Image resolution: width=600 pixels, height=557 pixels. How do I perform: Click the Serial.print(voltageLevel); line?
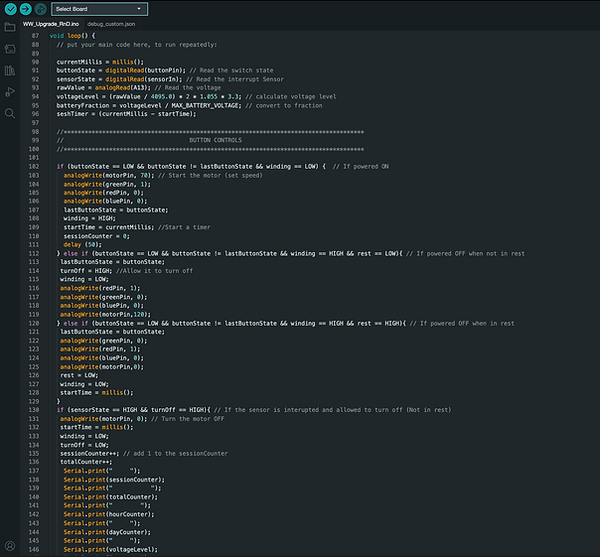click(111, 548)
